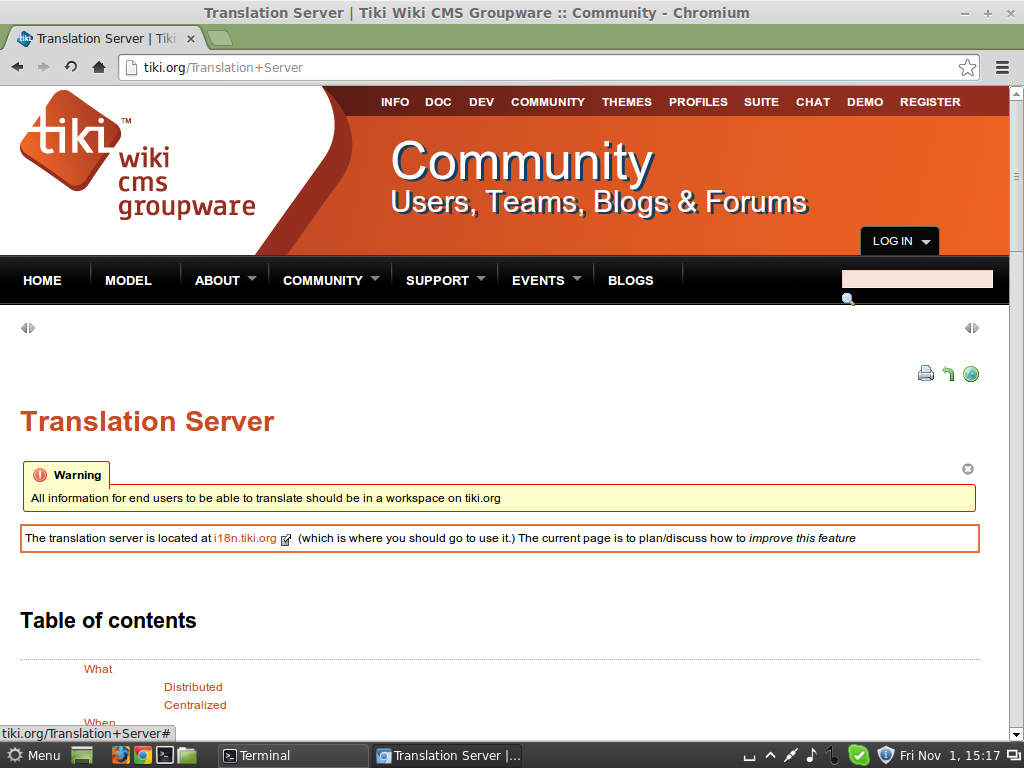
Task: Follow the i18n.tiki.org link
Action: [x=246, y=538]
